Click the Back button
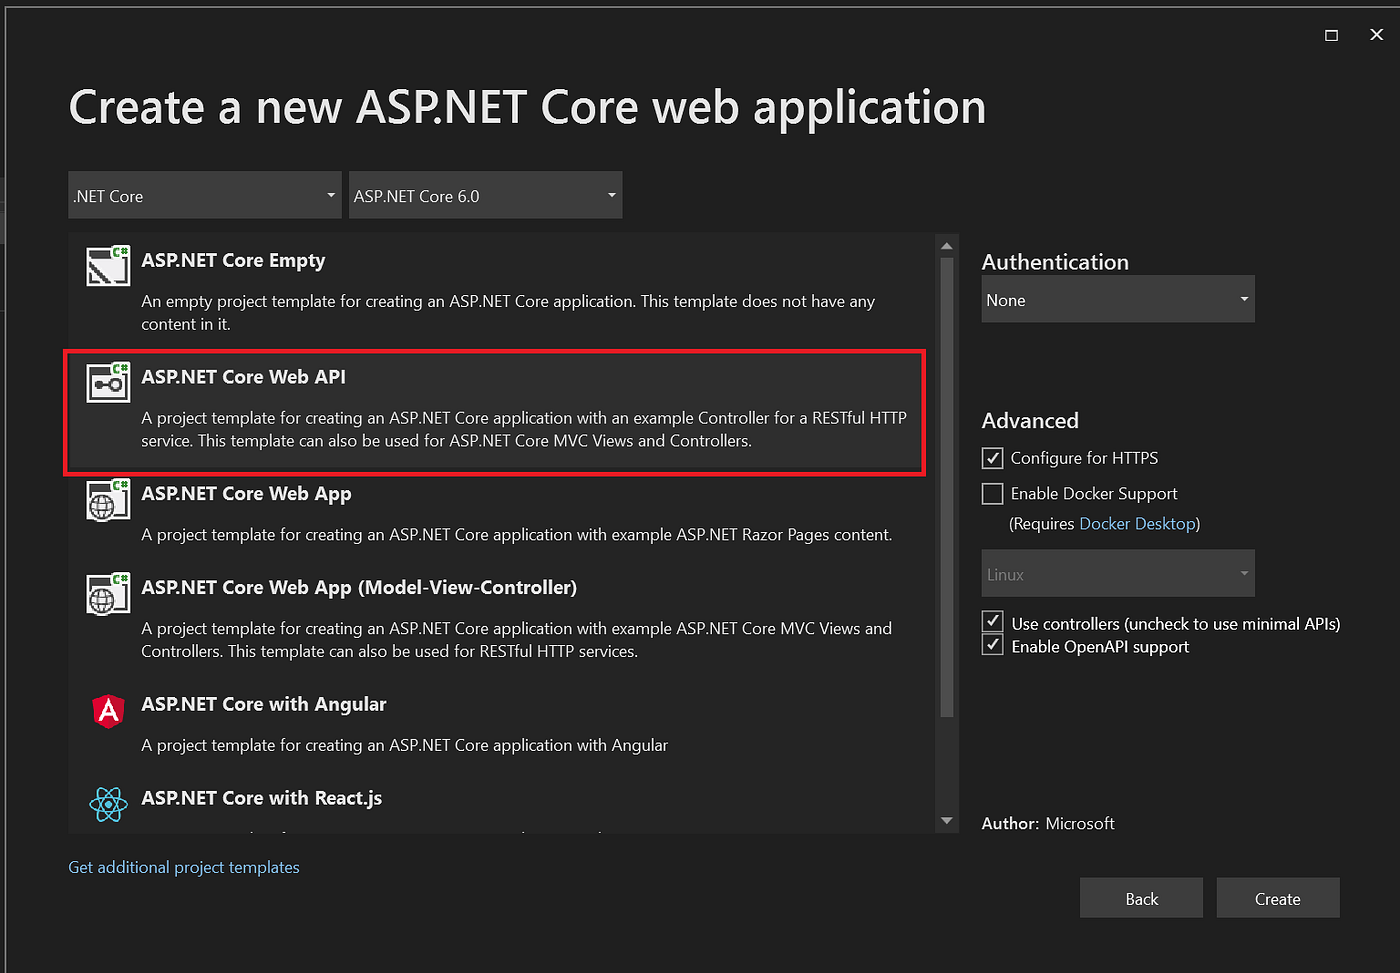This screenshot has width=1400, height=973. [1141, 898]
